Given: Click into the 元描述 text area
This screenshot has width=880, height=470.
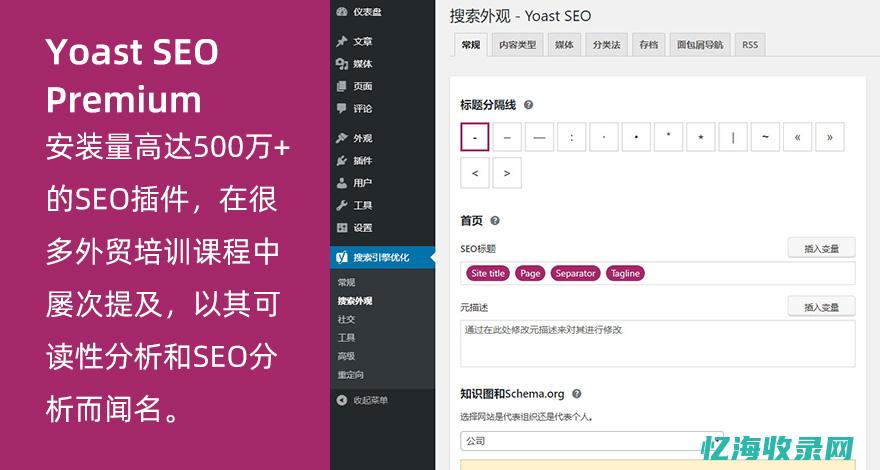Looking at the screenshot, I should coord(658,344).
